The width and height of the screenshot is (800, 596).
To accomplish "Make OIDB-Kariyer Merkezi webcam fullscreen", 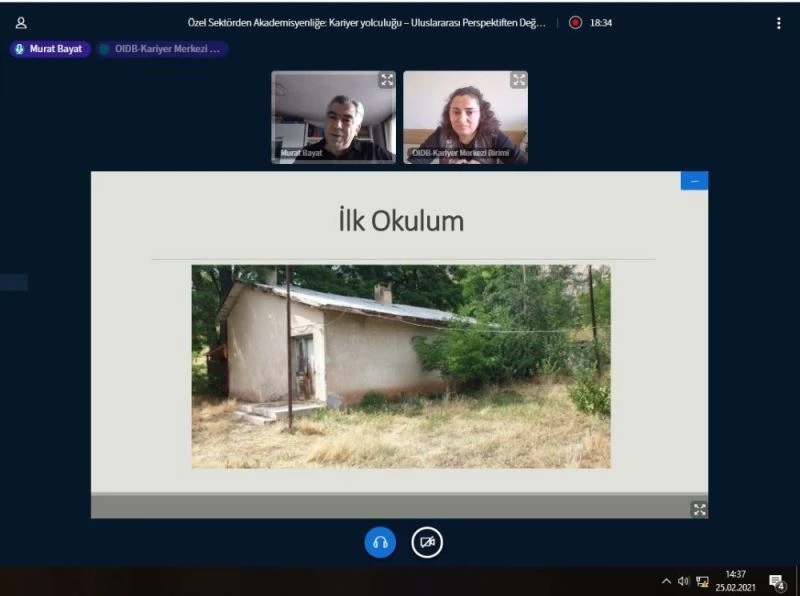I will [x=518, y=81].
